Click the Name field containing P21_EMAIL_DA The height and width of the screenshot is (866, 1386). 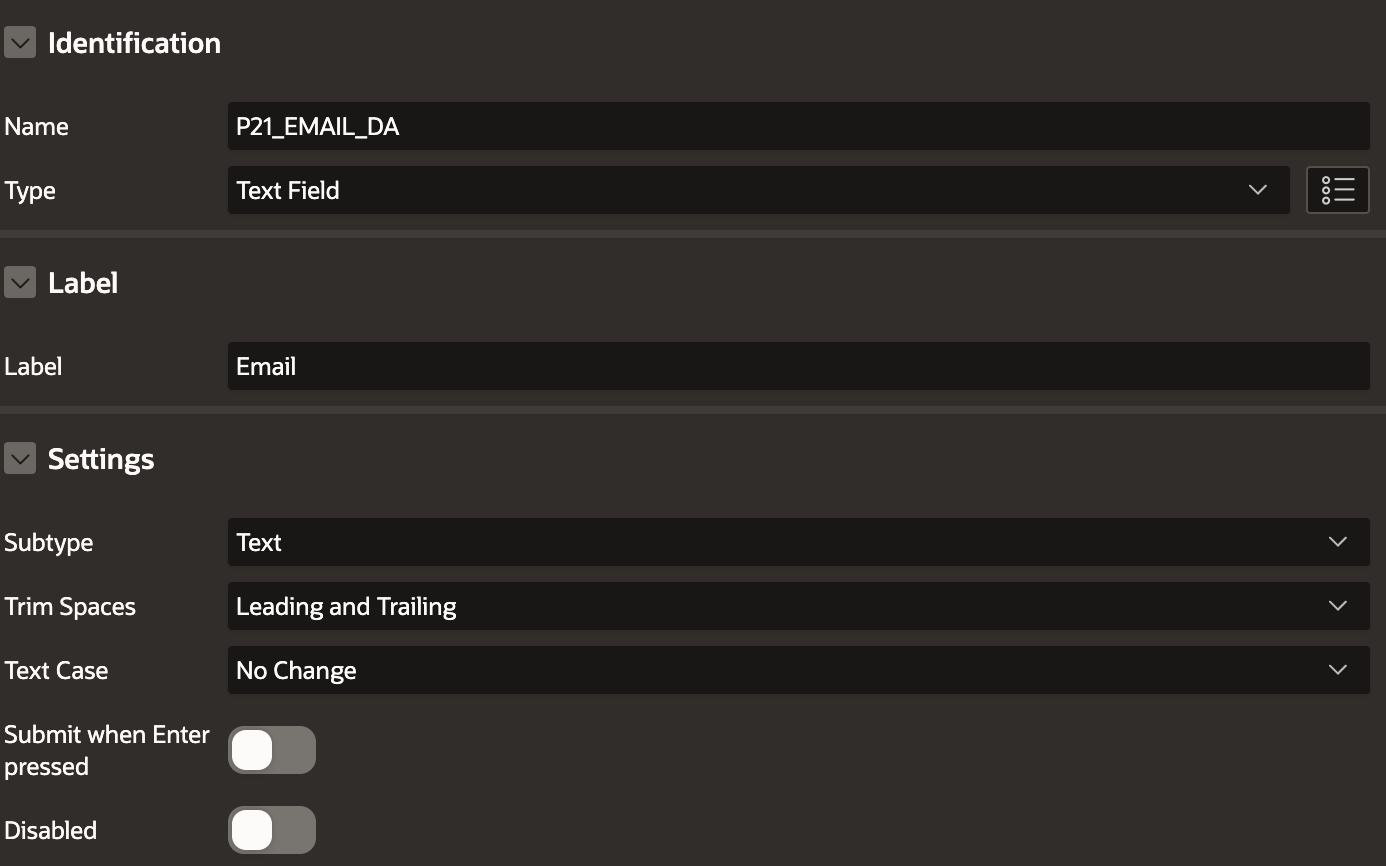(798, 126)
